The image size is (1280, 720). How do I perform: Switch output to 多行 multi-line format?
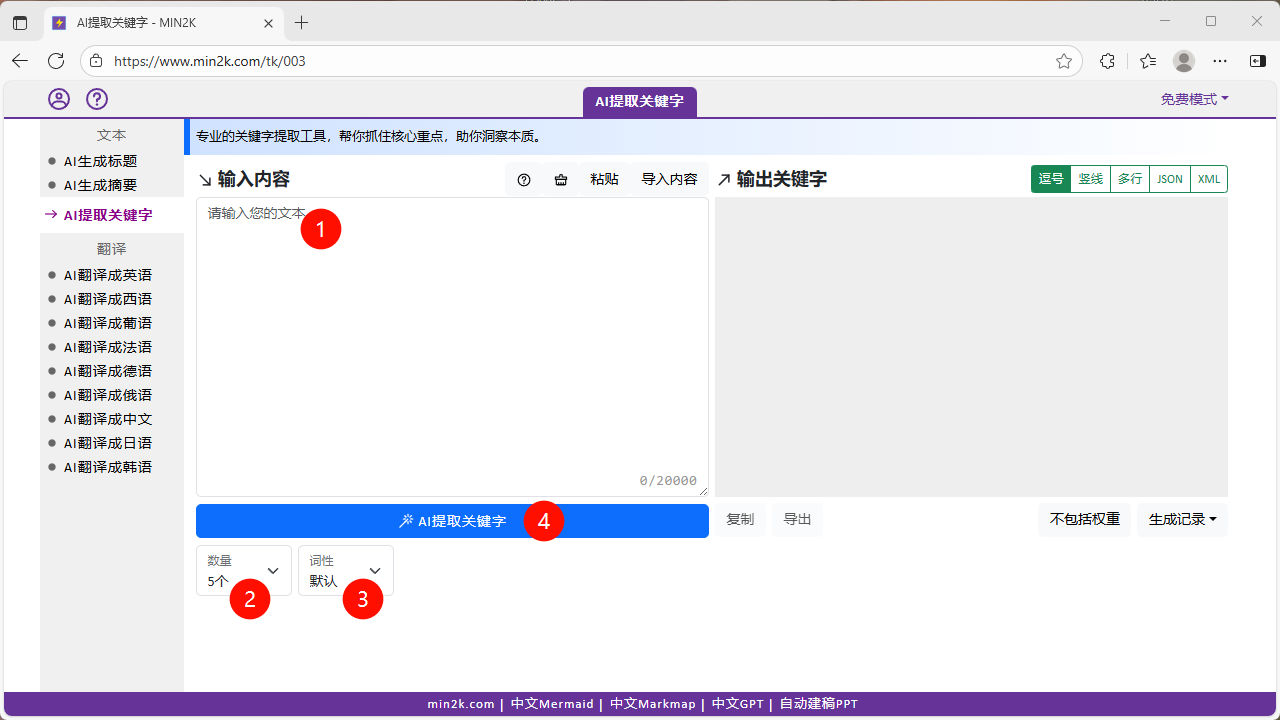[1129, 179]
